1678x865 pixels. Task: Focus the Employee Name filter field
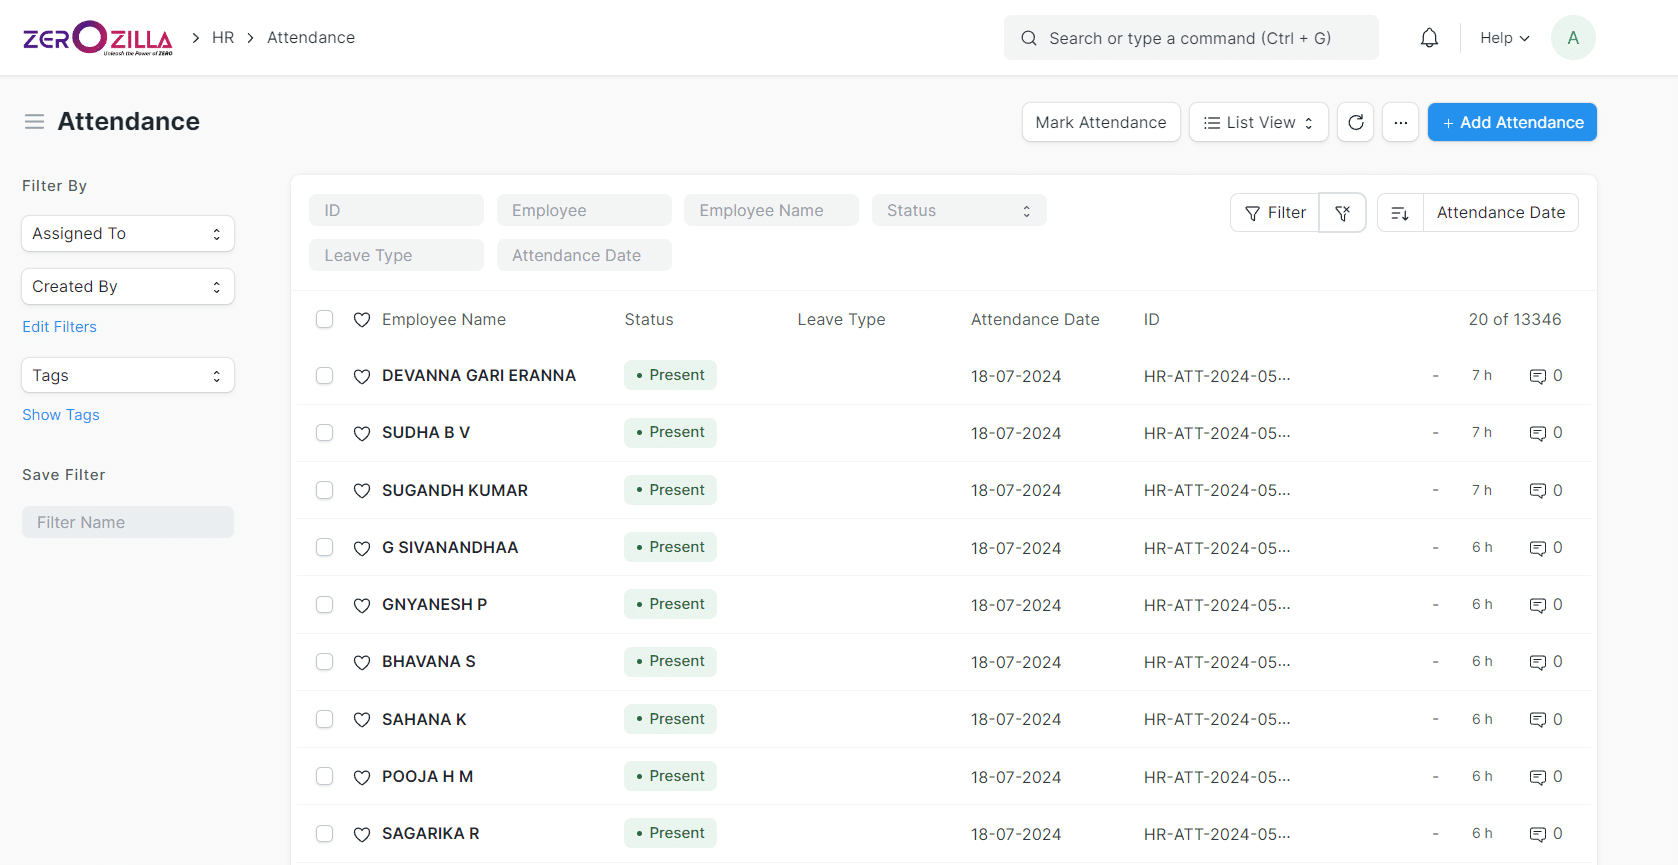pos(770,211)
